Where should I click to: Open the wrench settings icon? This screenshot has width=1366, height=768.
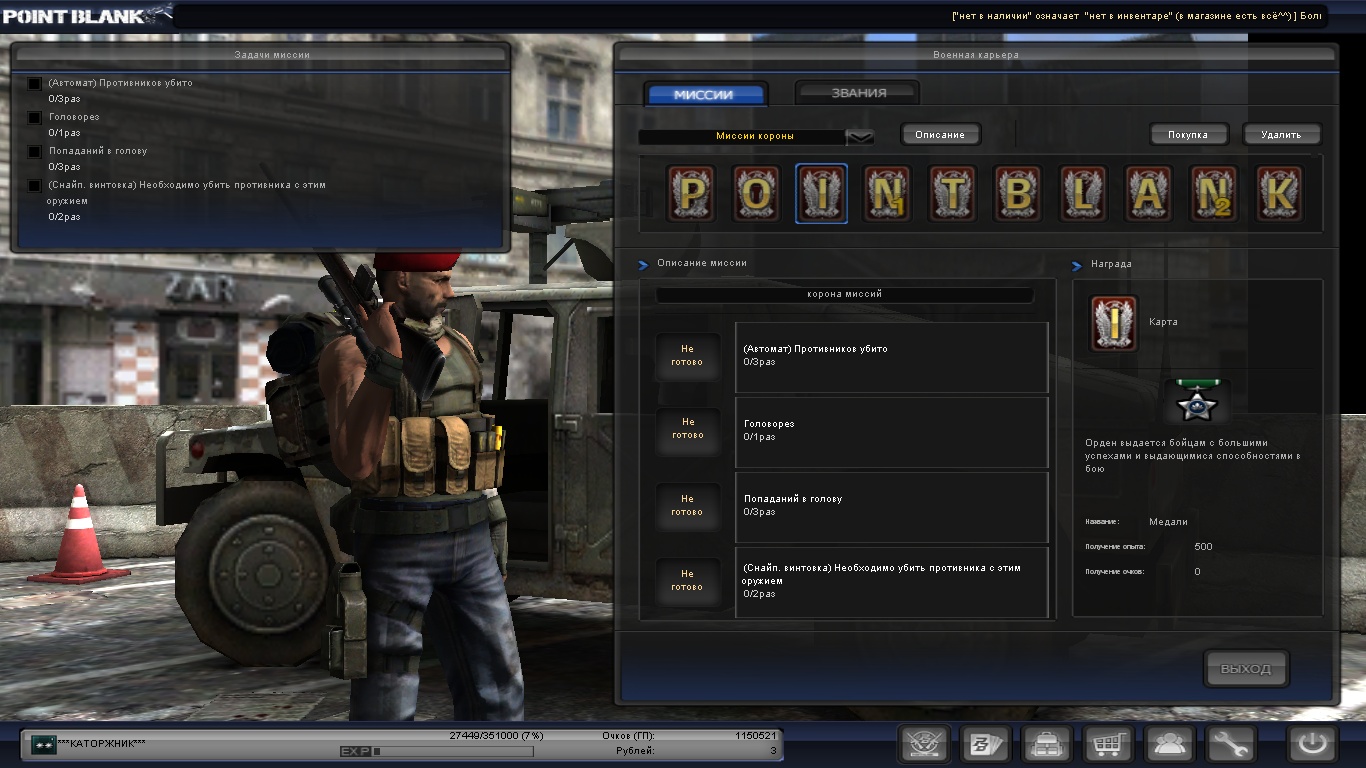(x=1231, y=745)
